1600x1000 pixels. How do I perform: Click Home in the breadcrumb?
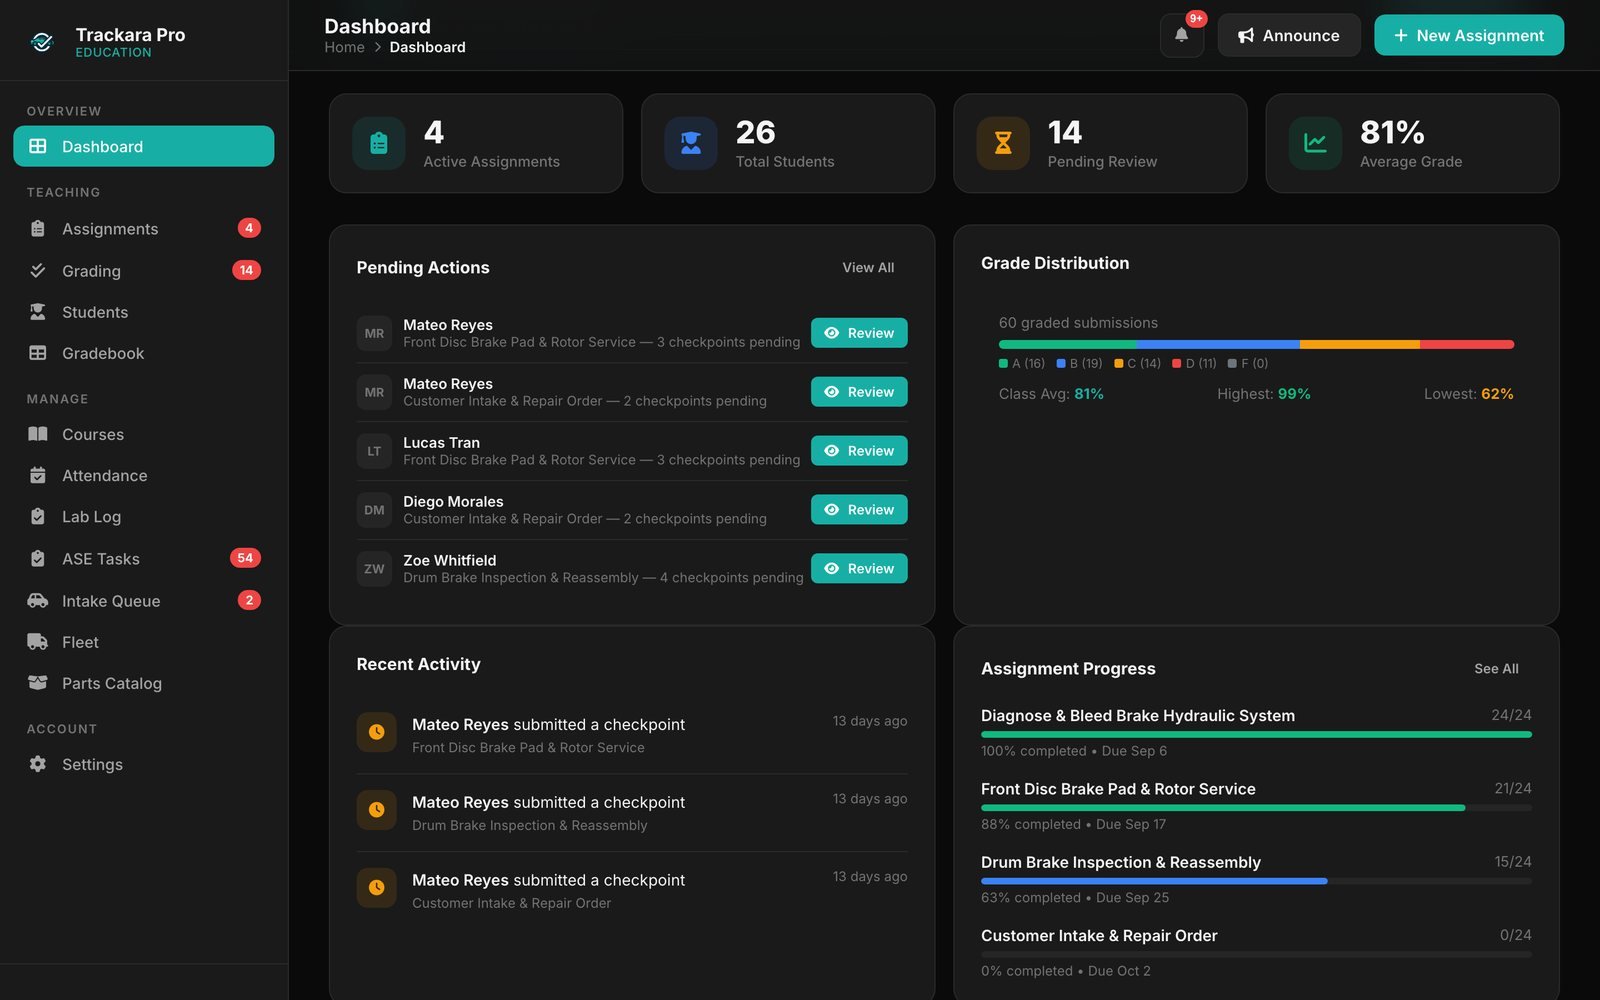click(344, 47)
